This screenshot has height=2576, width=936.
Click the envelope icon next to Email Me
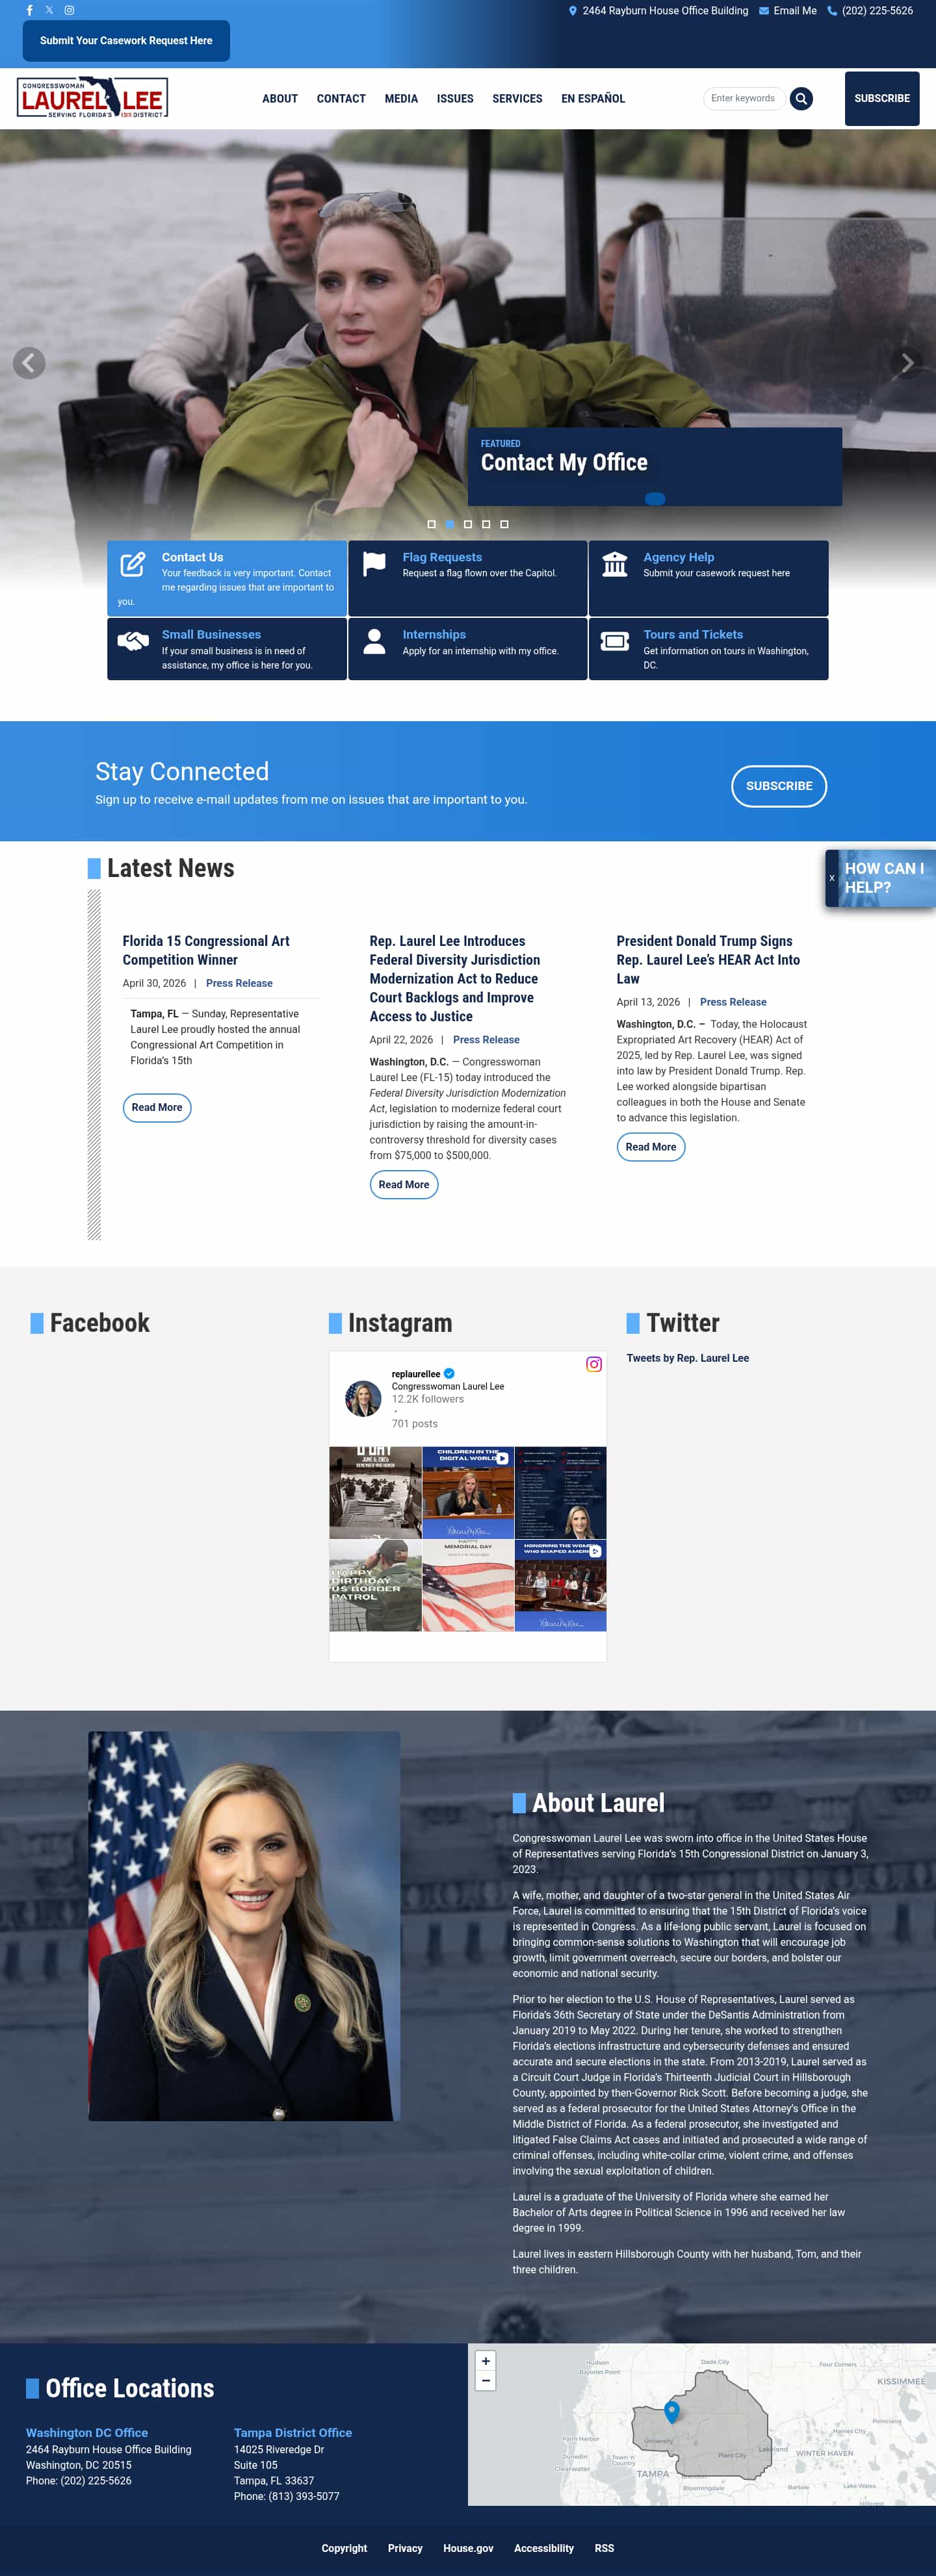[764, 11]
